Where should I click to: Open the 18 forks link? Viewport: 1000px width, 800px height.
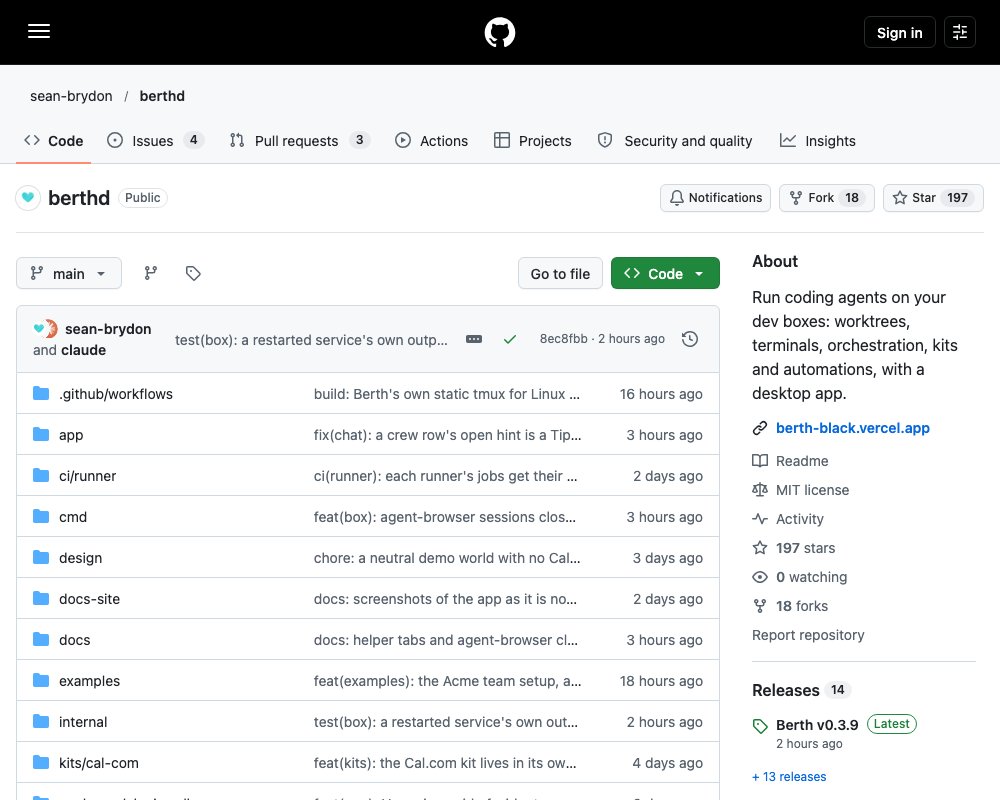click(802, 605)
